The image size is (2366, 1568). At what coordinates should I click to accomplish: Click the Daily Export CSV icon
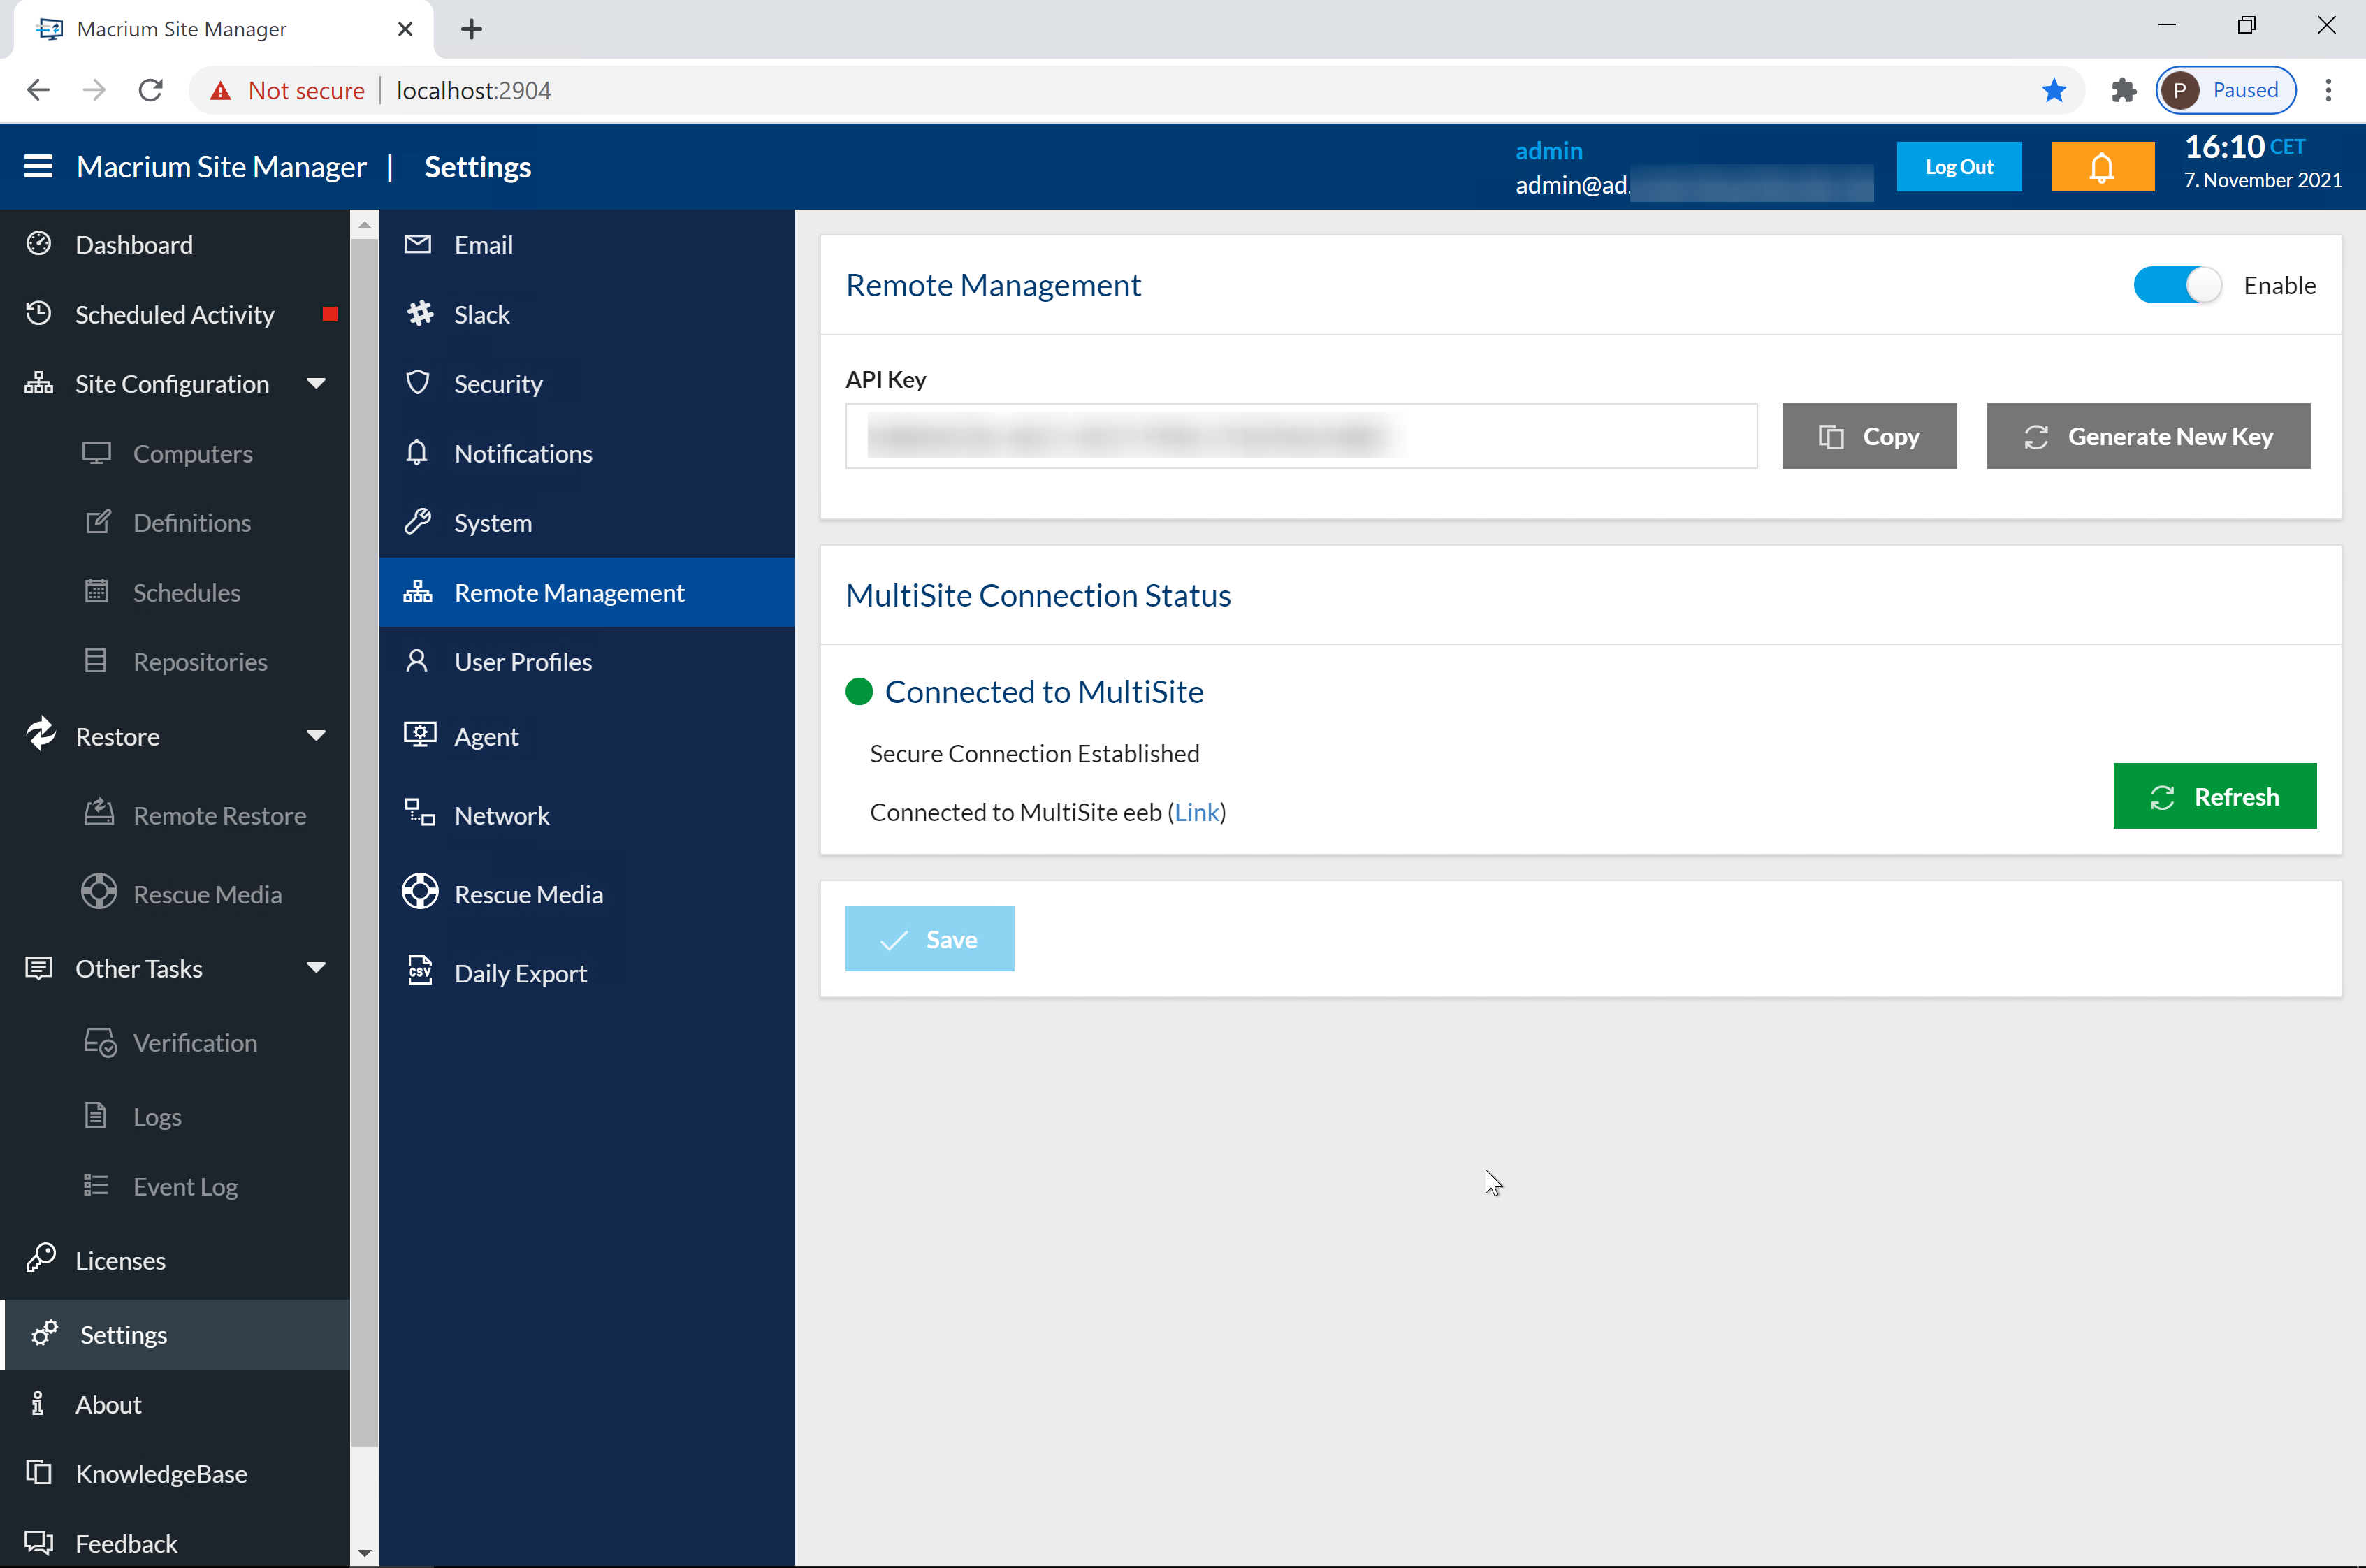[419, 971]
